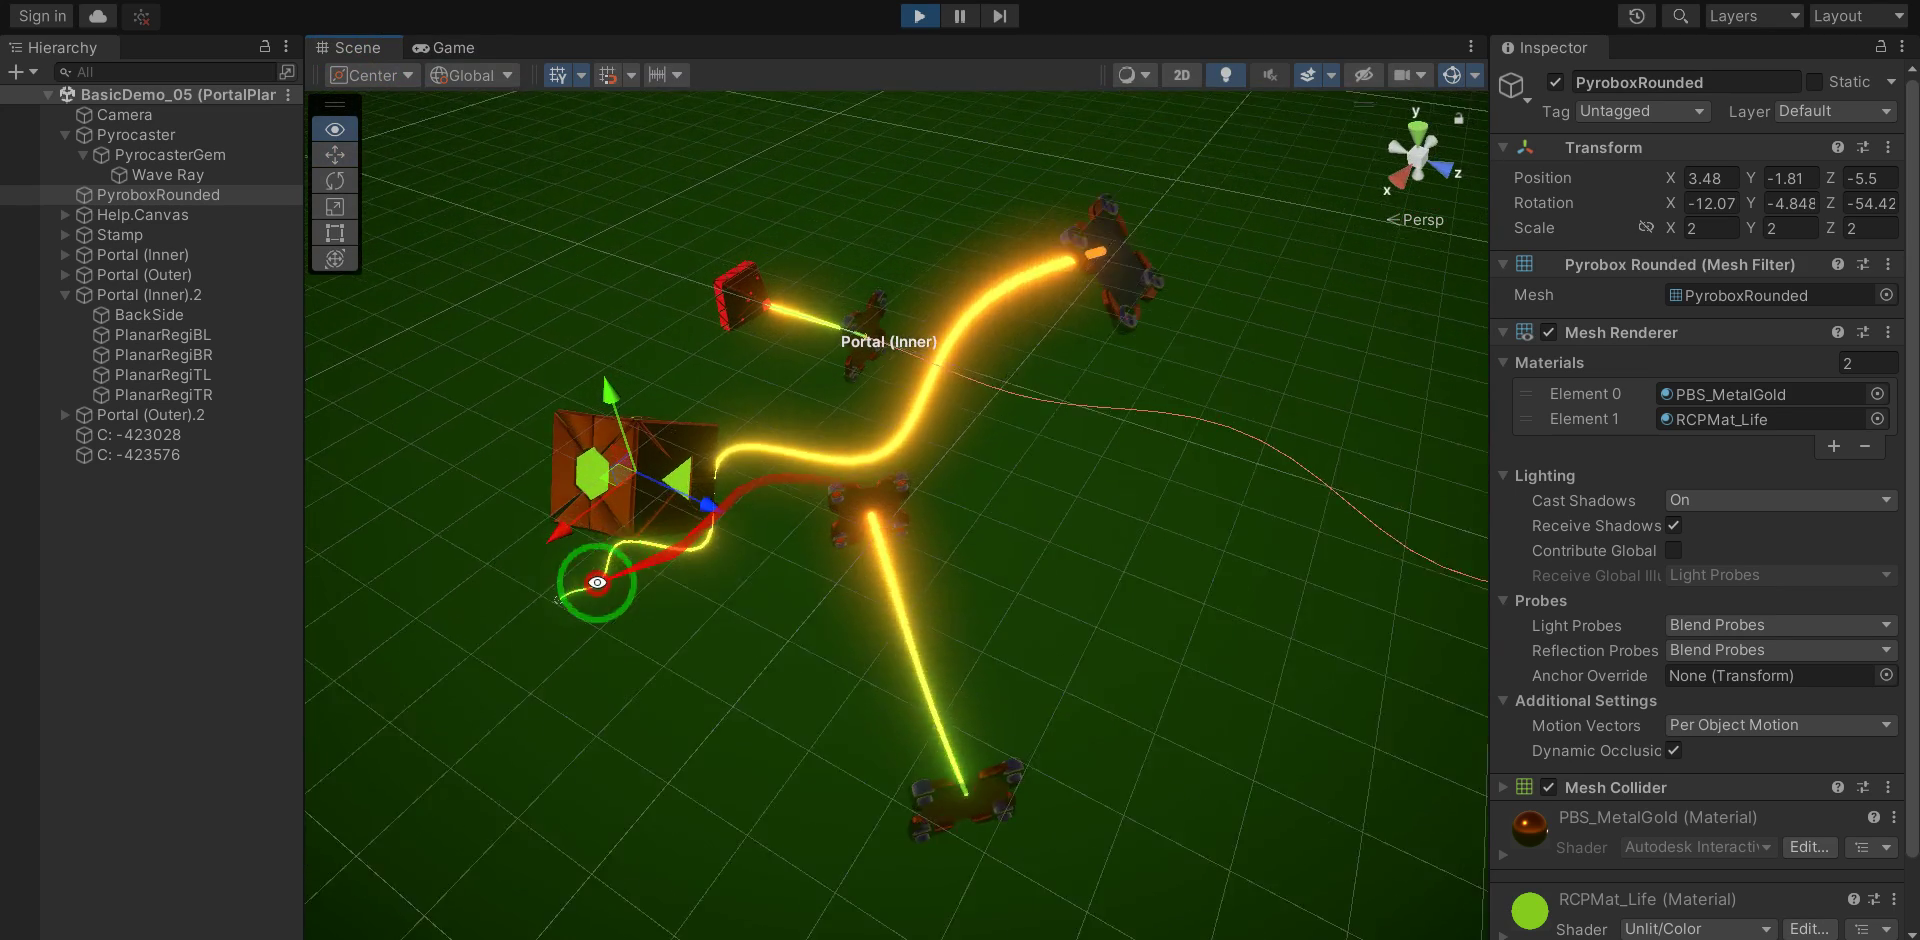The width and height of the screenshot is (1920, 940).
Task: Open the draw mode shading dropdown
Action: [x=1135, y=75]
